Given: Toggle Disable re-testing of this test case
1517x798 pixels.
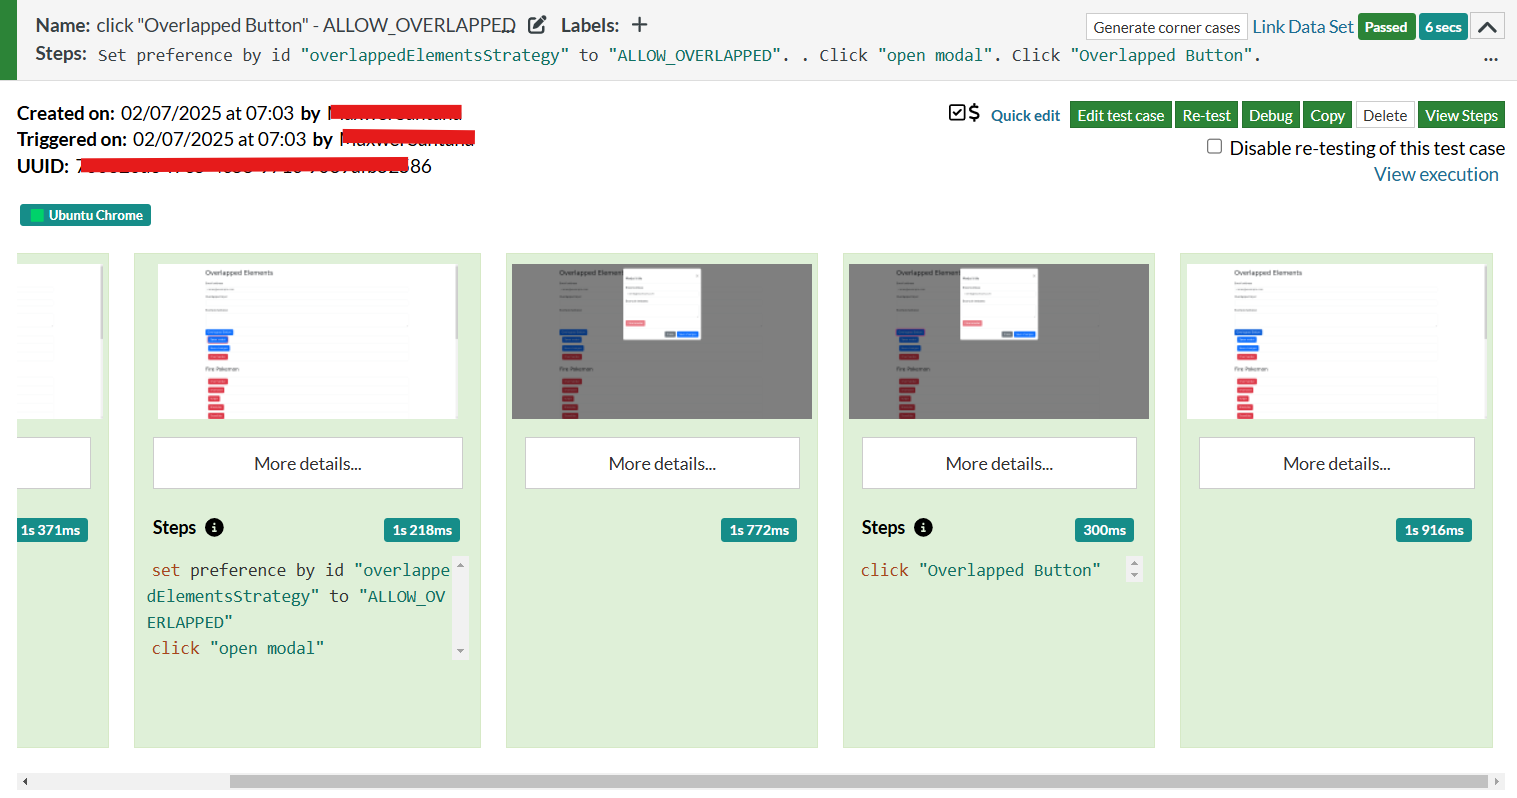Looking at the screenshot, I should [1214, 147].
